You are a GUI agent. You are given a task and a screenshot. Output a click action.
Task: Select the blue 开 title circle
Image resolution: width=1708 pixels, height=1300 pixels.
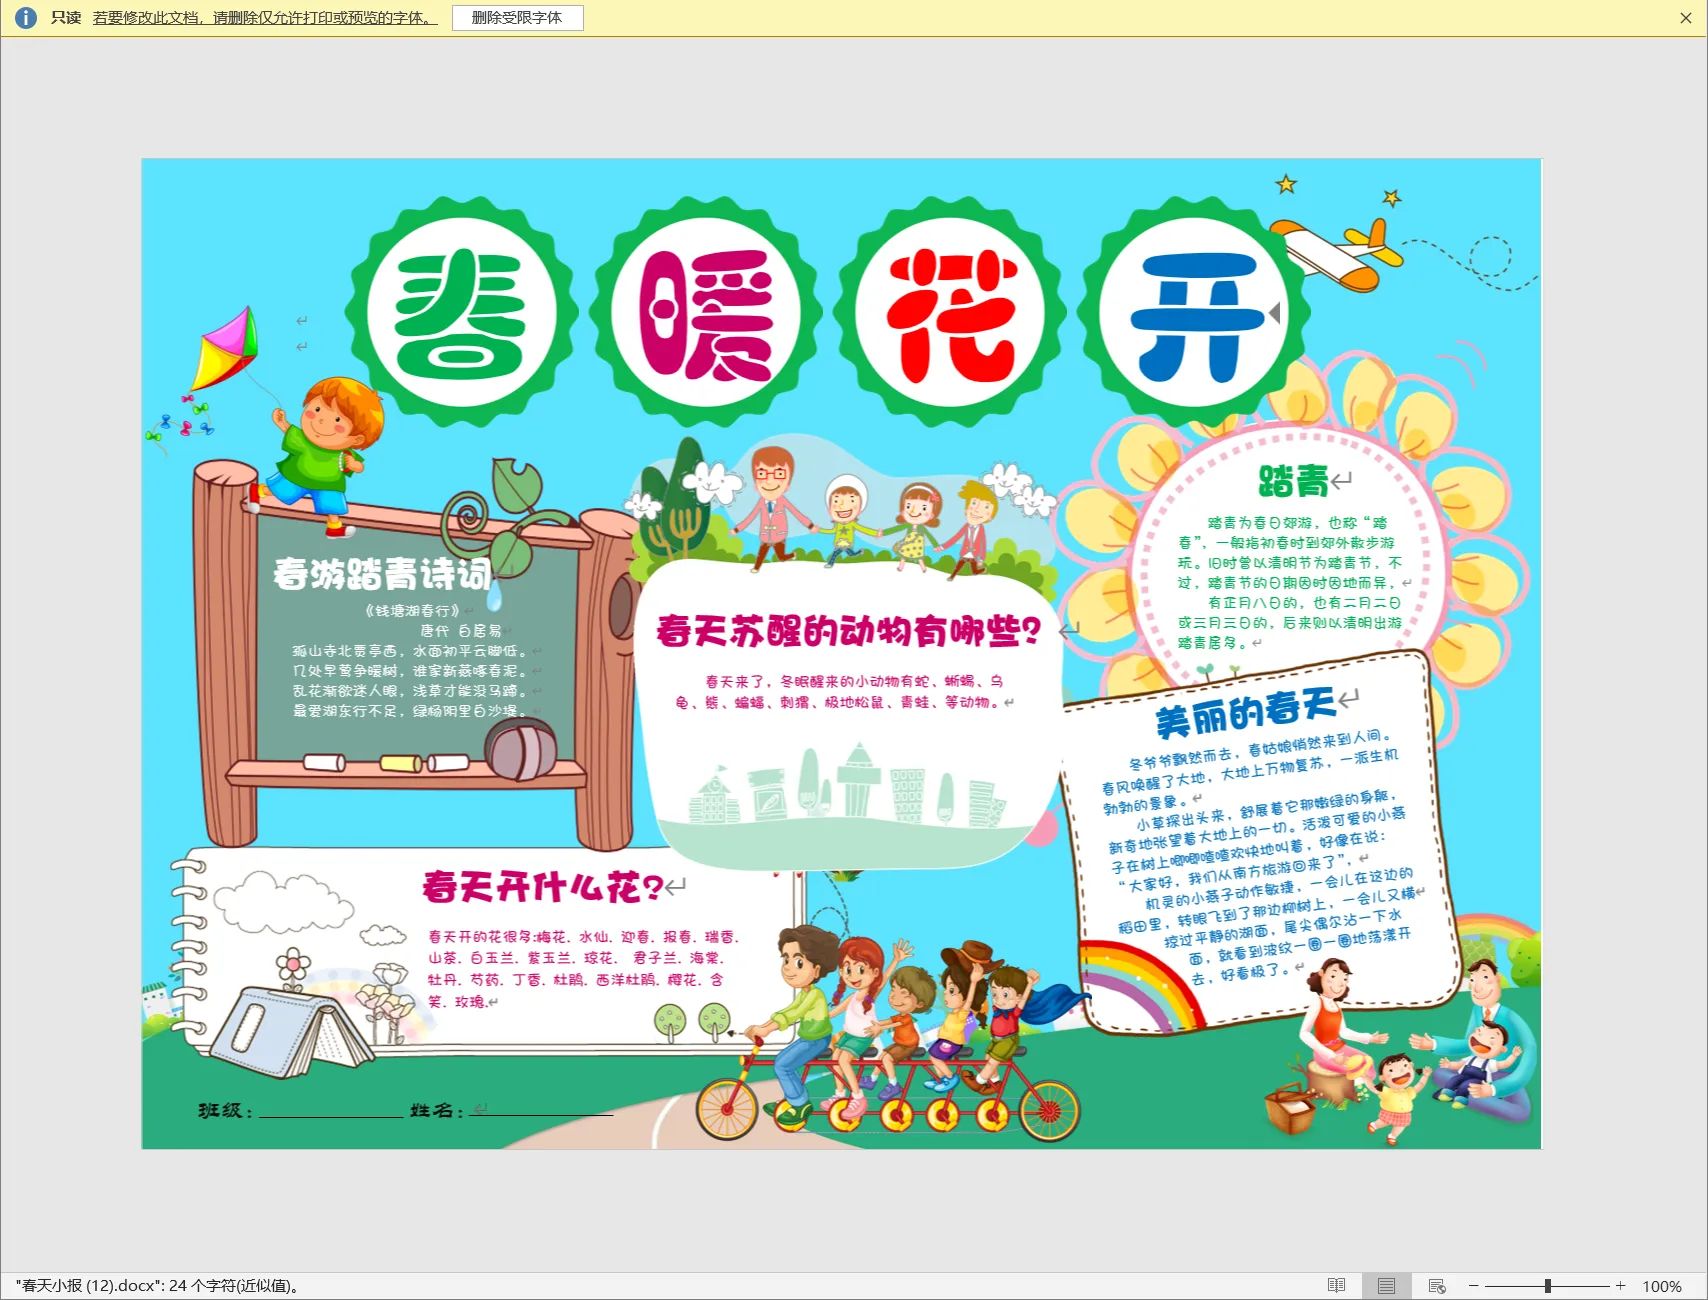(1194, 314)
